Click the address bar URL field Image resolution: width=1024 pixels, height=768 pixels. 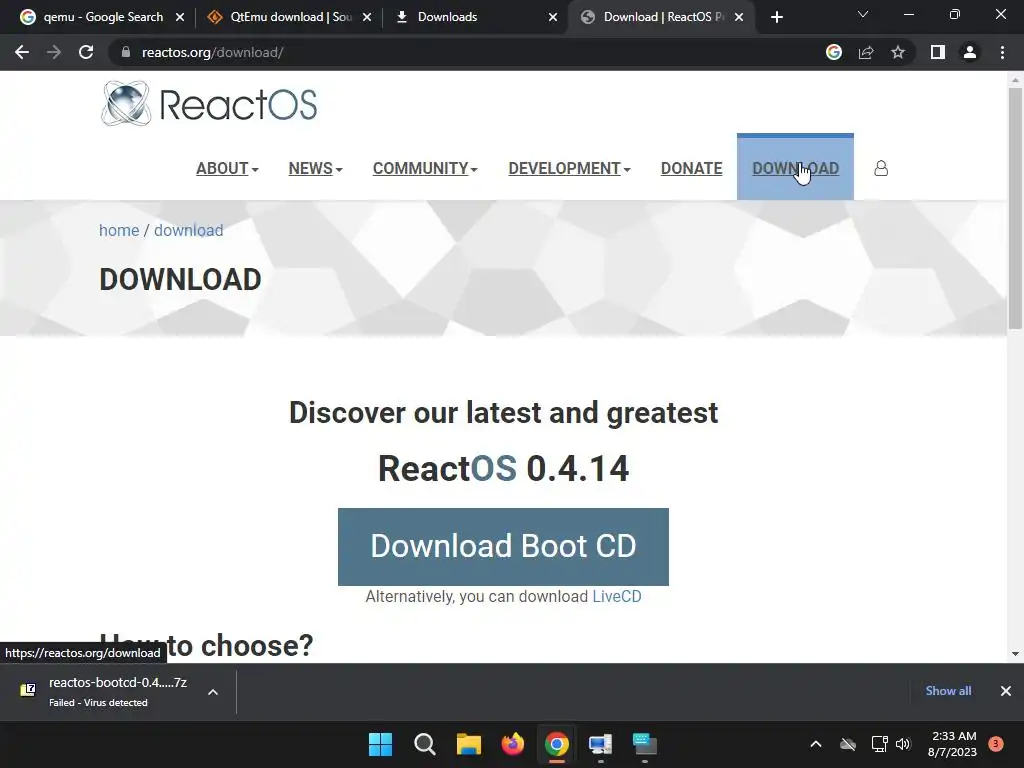tap(457, 52)
